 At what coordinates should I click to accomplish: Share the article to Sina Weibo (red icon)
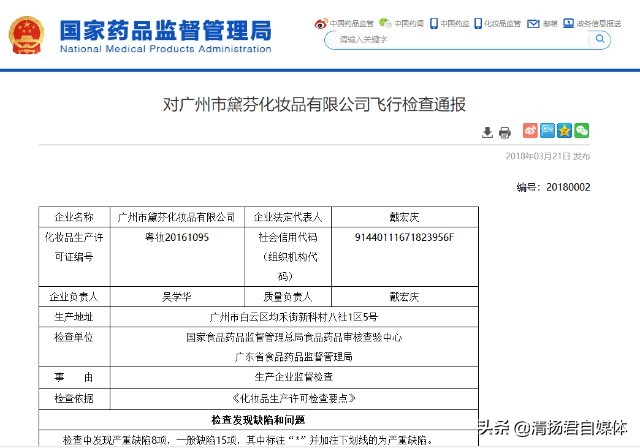point(530,131)
